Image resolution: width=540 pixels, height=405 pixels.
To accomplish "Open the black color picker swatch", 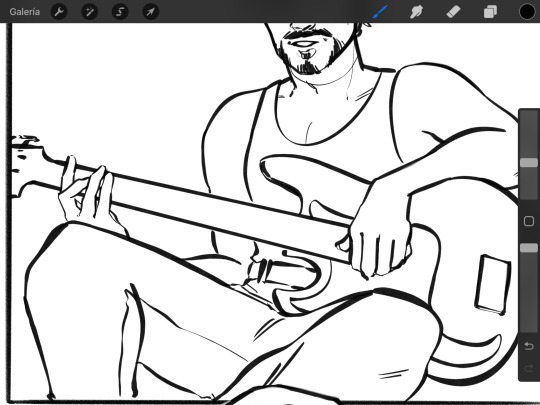I will click(x=527, y=12).
